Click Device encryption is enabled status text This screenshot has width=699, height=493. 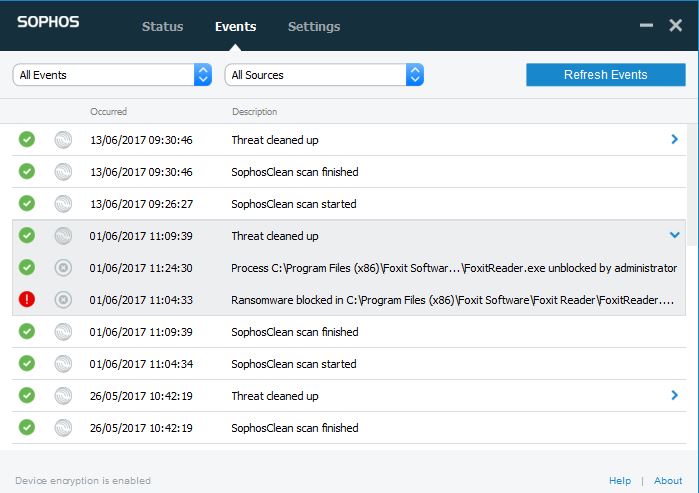(83, 481)
